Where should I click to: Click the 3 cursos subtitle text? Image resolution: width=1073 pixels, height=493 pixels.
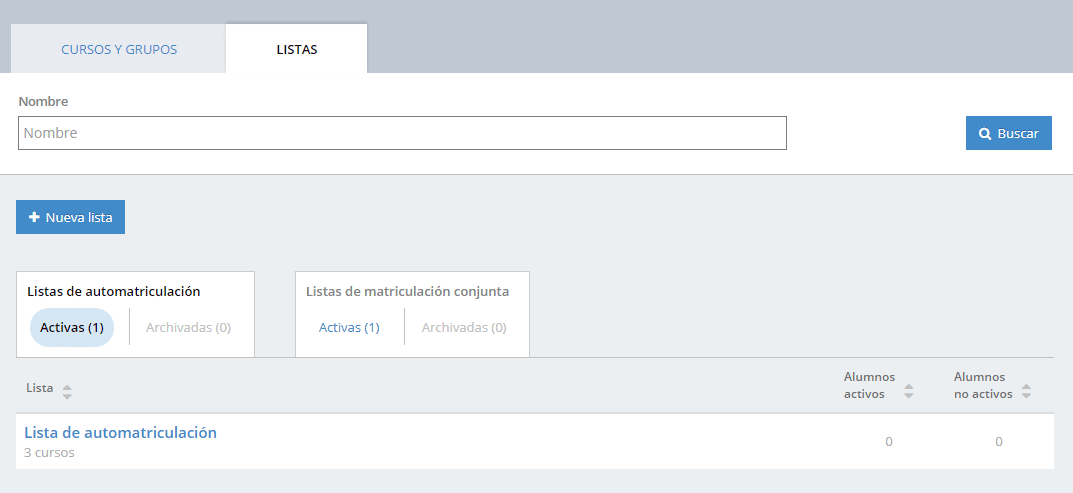(49, 453)
